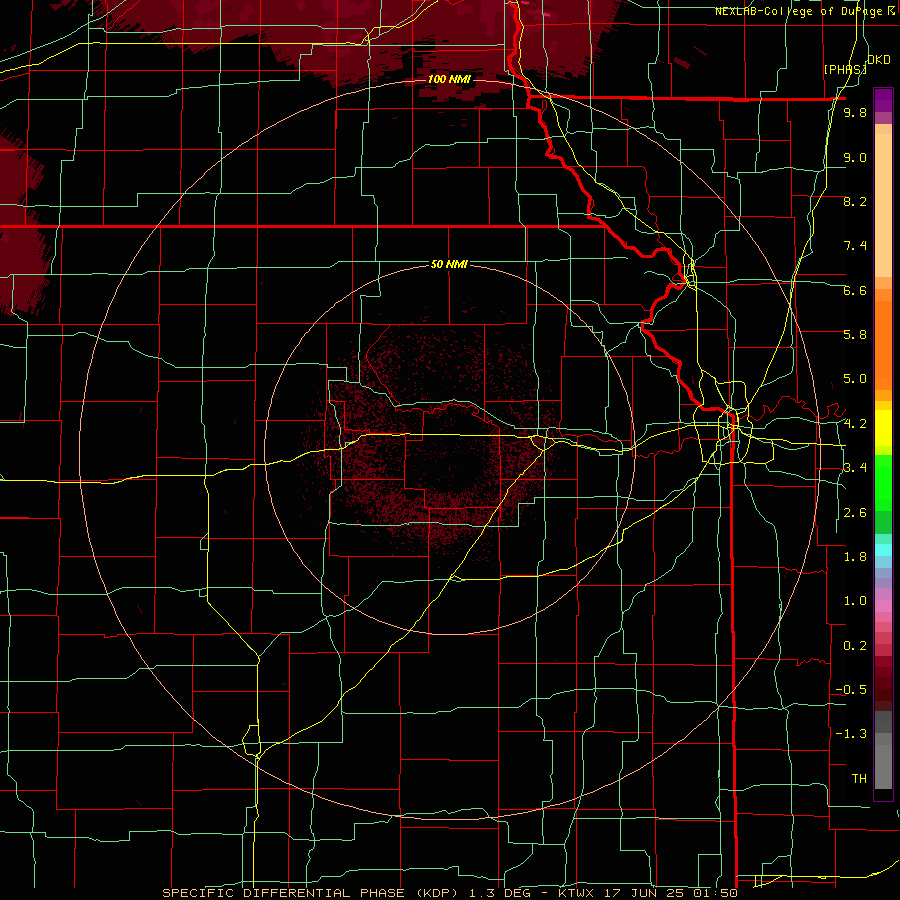The image size is (900, 900).
Task: Click the 0.2 scale value
Action: [x=855, y=646]
